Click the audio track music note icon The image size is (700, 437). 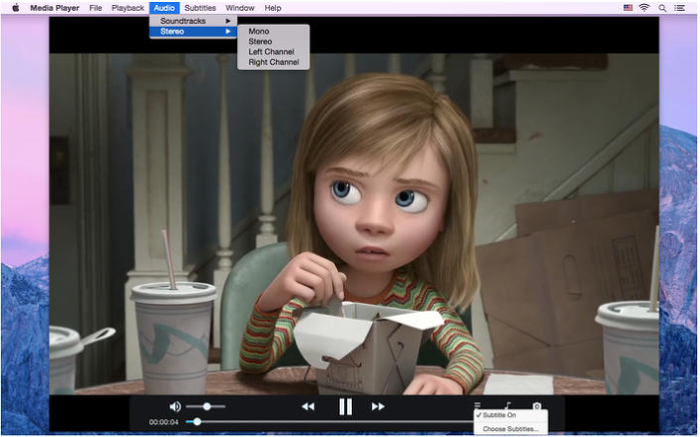[508, 405]
